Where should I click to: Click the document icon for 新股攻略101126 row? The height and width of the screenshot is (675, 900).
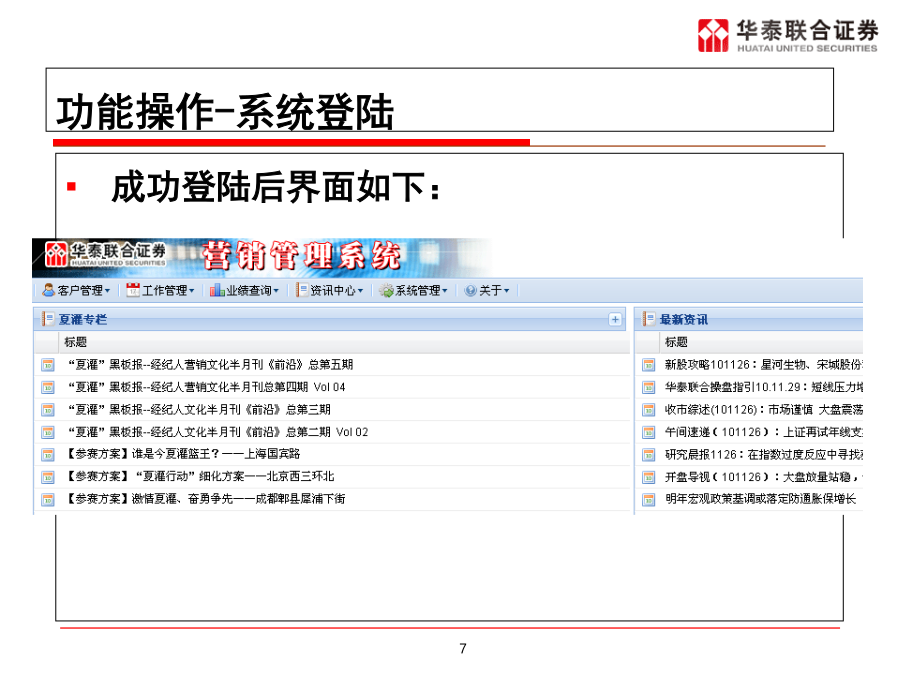tap(649, 364)
